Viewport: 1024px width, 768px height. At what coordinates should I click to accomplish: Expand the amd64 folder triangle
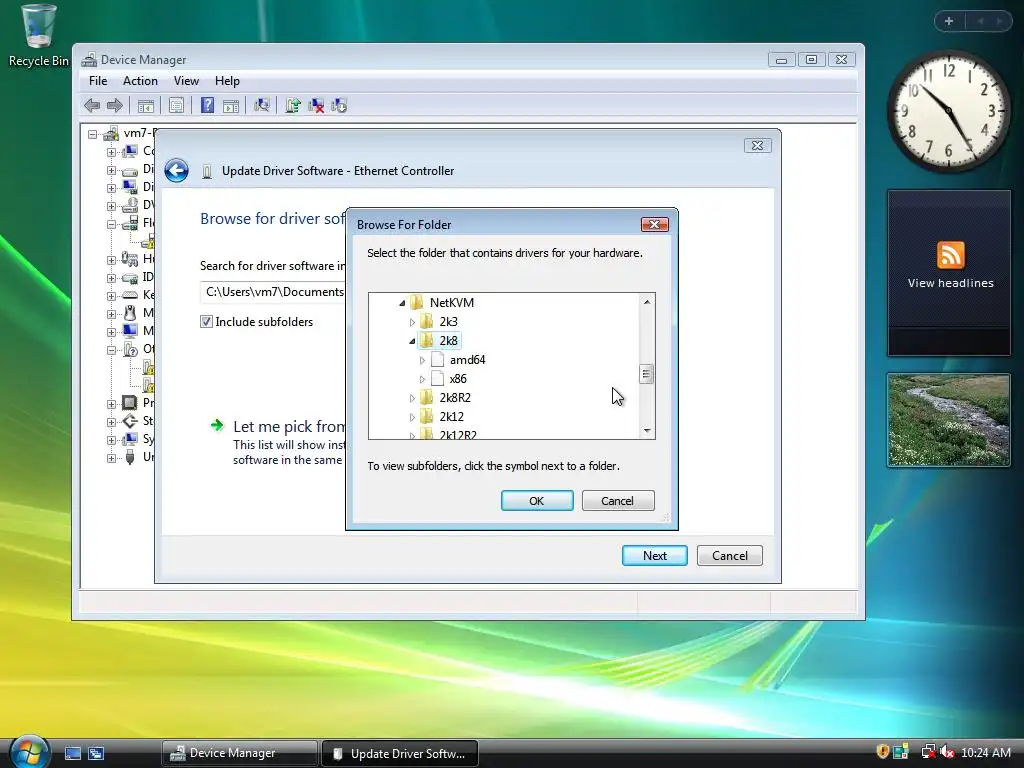pyautogui.click(x=422, y=360)
